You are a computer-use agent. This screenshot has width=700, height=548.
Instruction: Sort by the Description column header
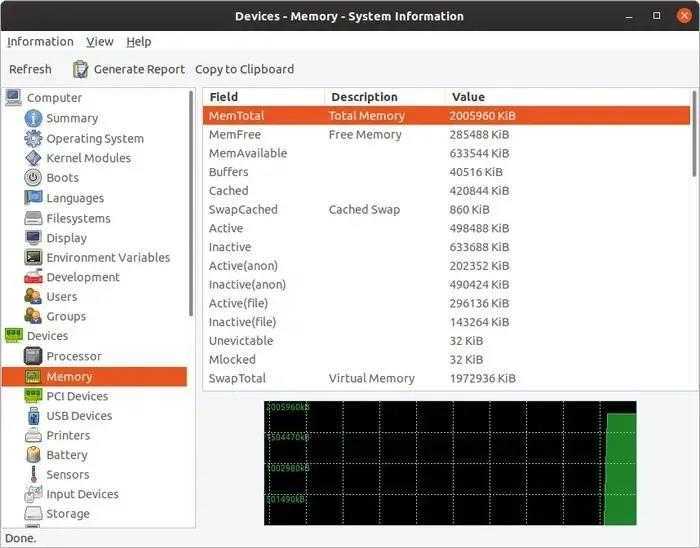click(385, 97)
